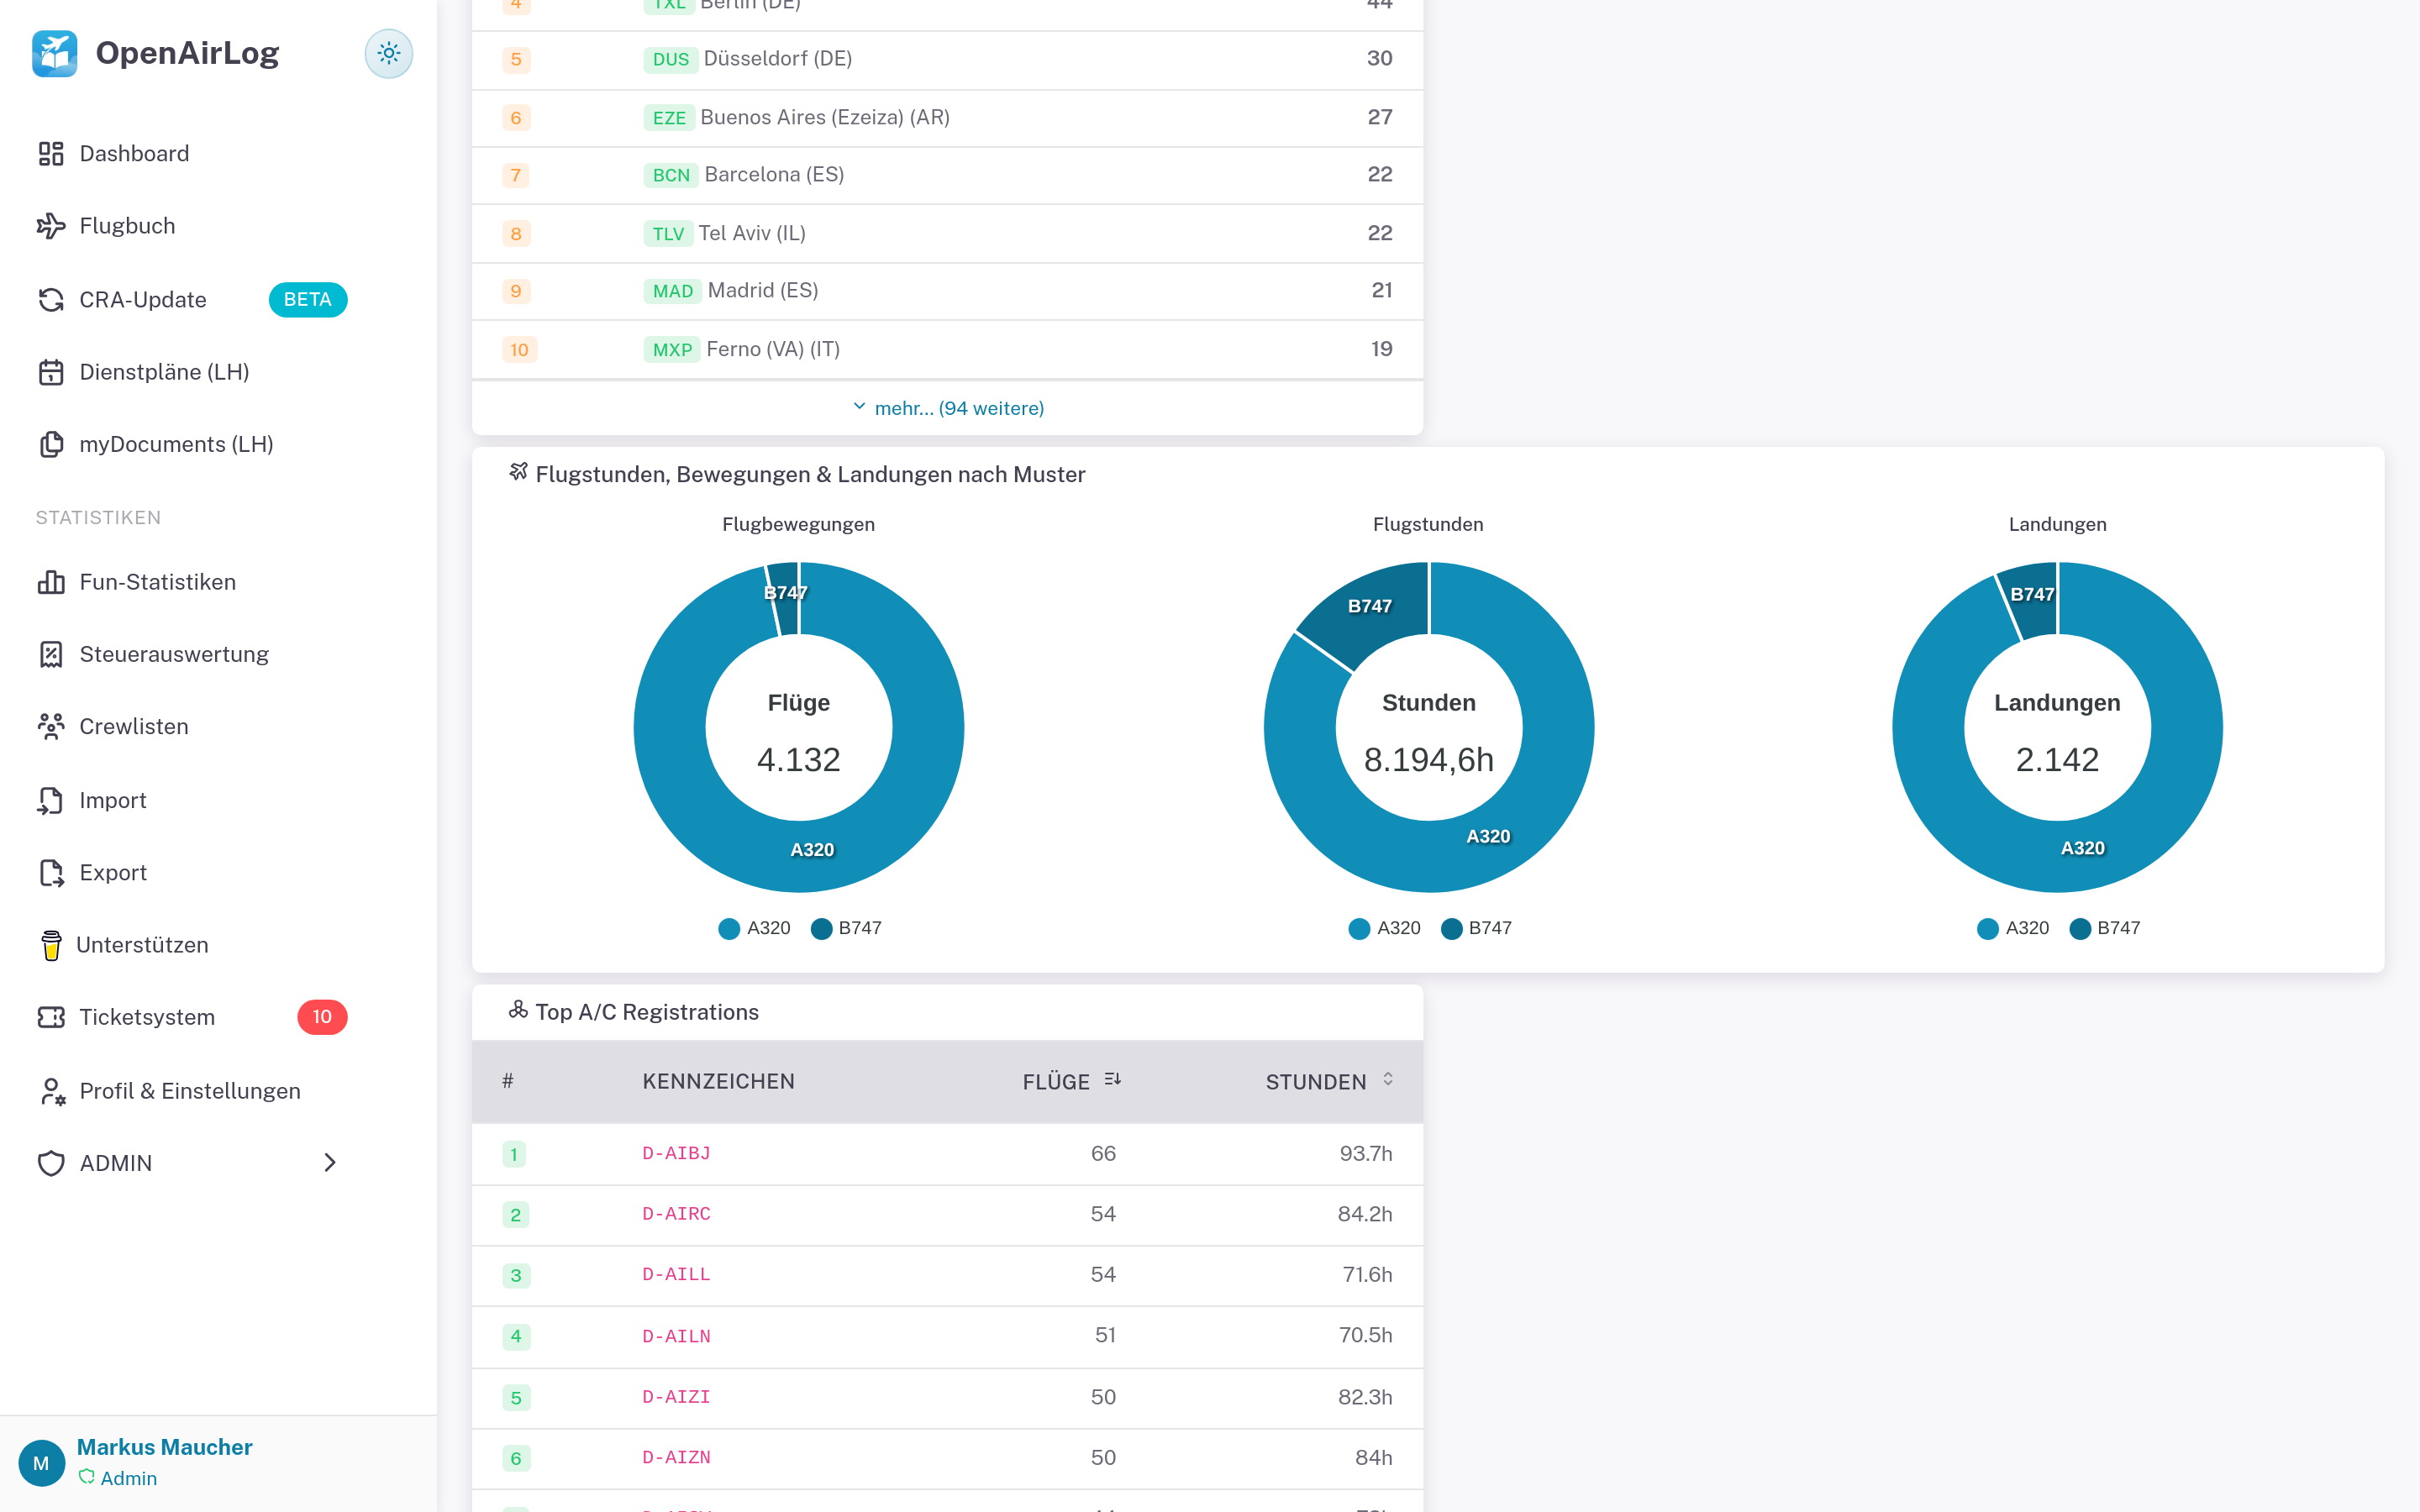Toggle the light/dark theme sun button
This screenshot has width=2420, height=1512.
388,53
